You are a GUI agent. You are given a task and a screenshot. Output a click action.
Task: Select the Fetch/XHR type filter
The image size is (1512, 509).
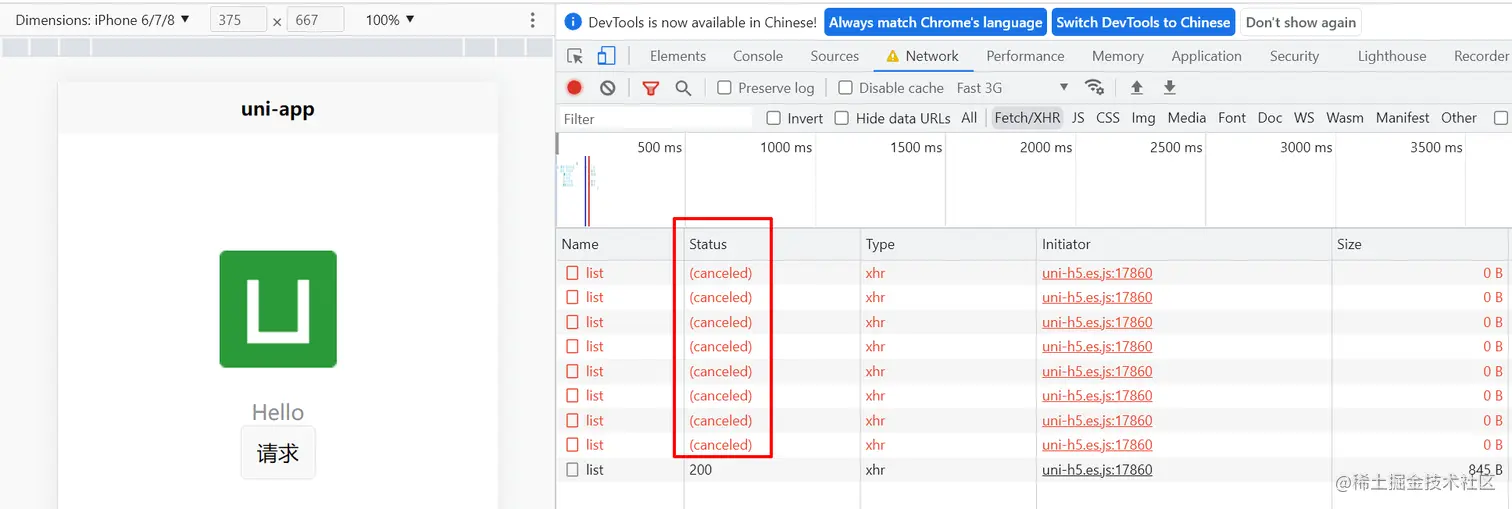1027,118
